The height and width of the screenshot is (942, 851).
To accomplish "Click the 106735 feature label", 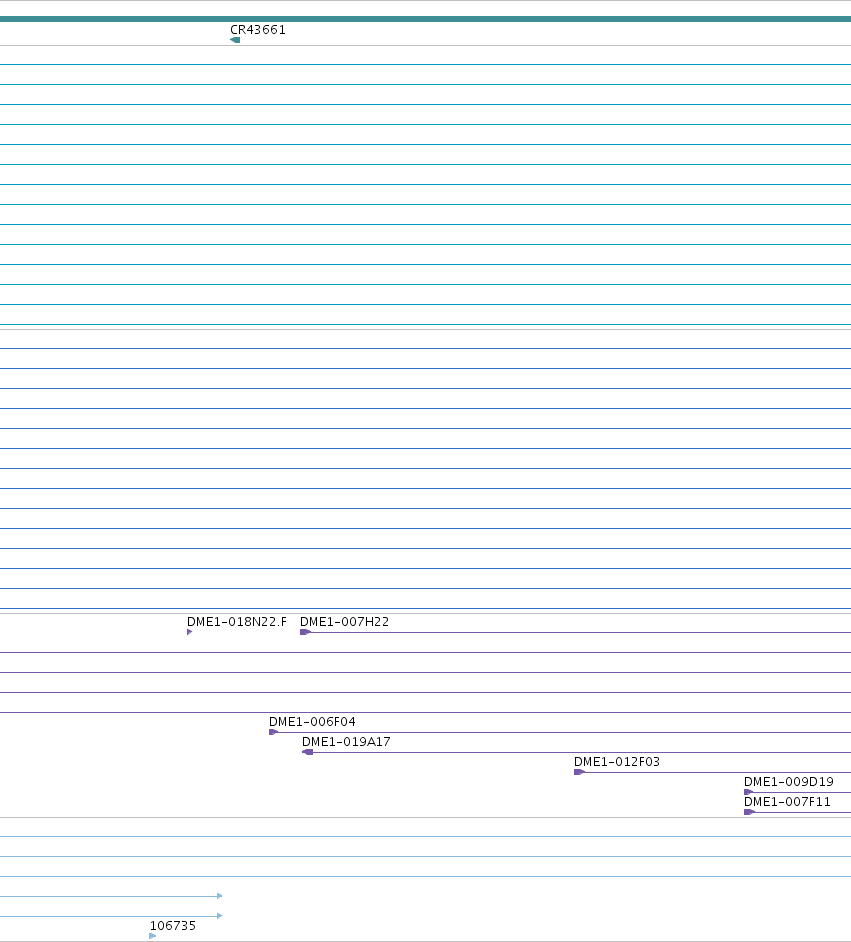I will coord(172,926).
